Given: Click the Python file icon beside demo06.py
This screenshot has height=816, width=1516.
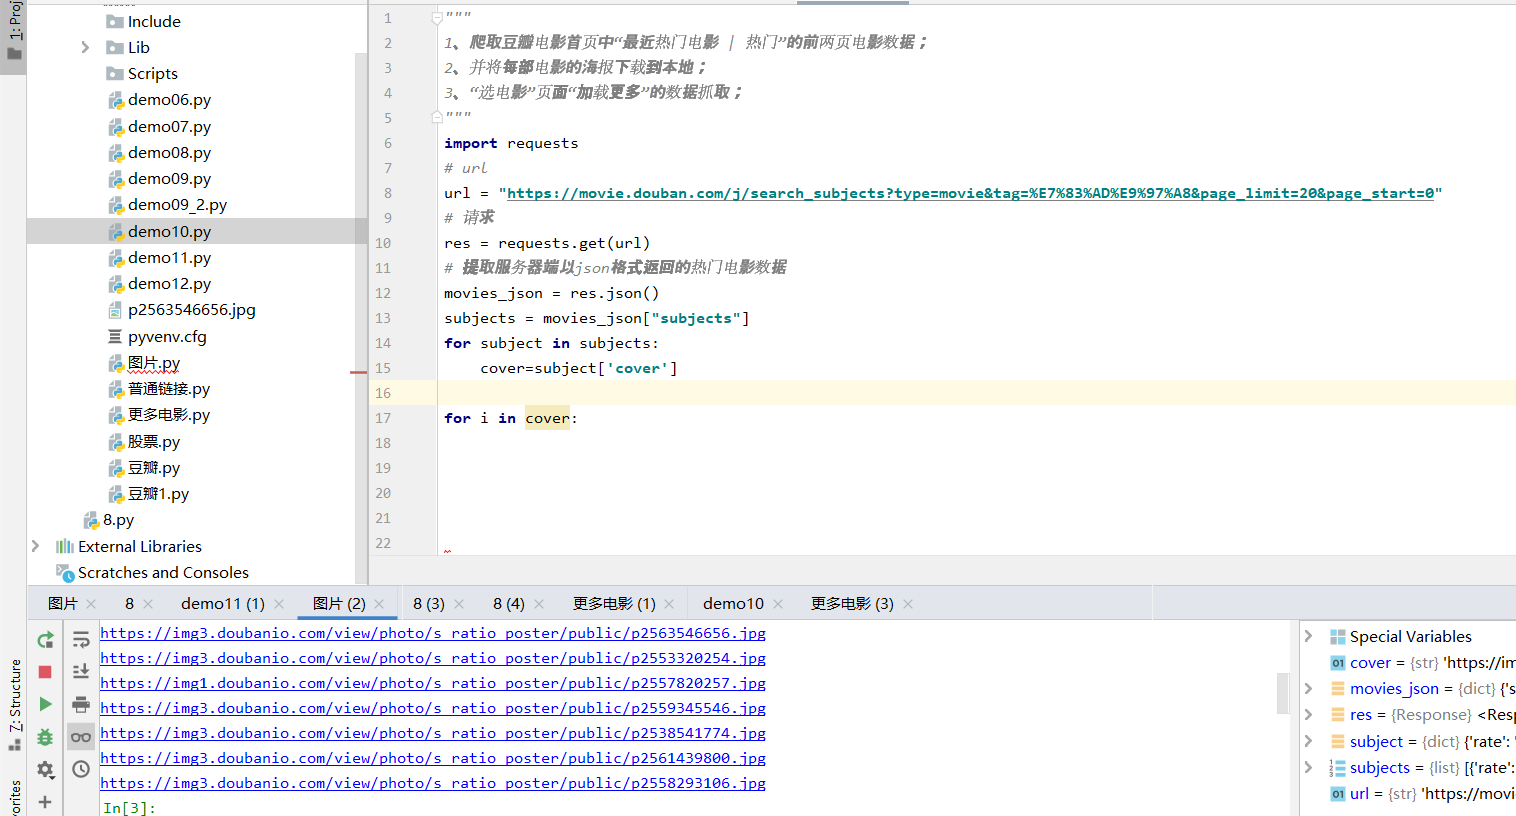Looking at the screenshot, I should 116,100.
